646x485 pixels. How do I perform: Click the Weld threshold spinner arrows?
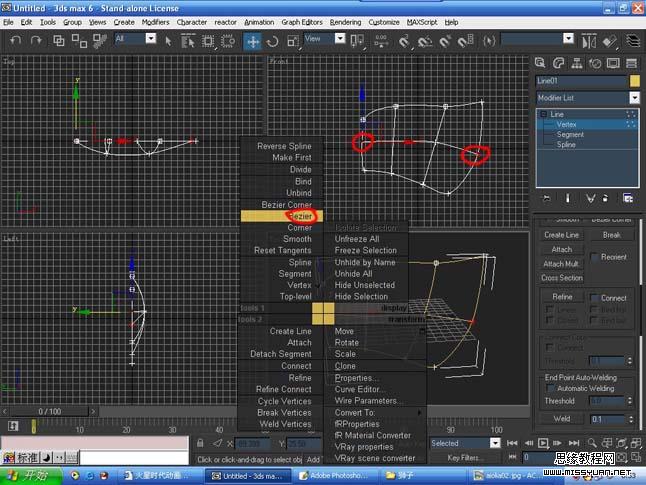tap(630, 419)
